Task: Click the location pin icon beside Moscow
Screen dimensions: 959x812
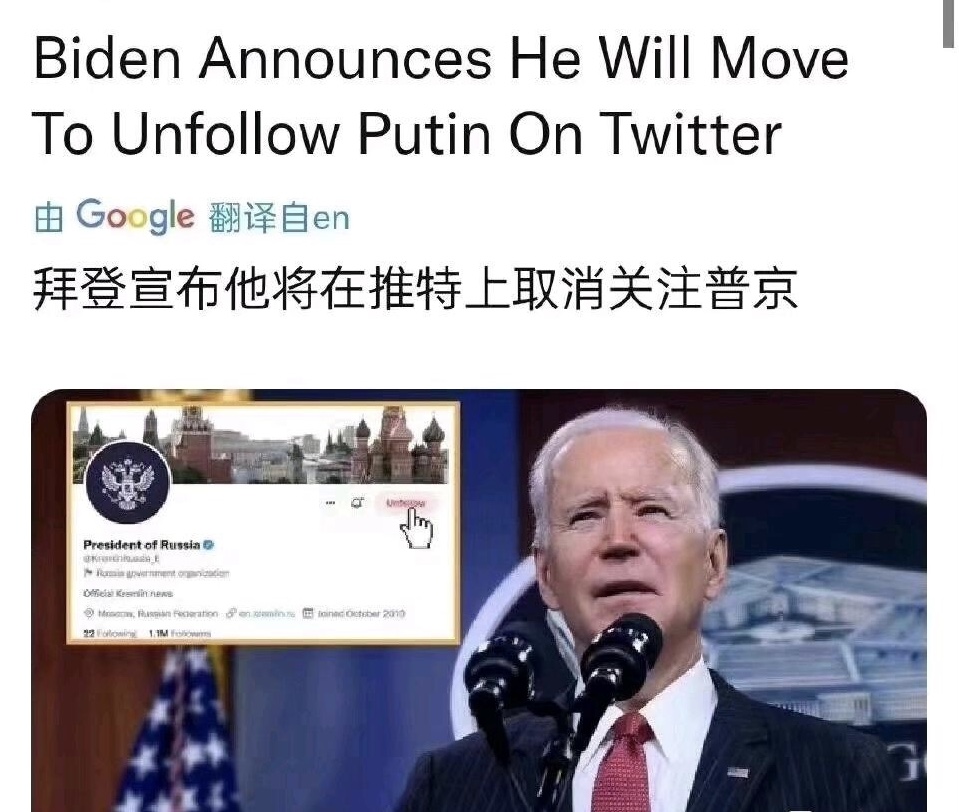Action: click(x=89, y=613)
